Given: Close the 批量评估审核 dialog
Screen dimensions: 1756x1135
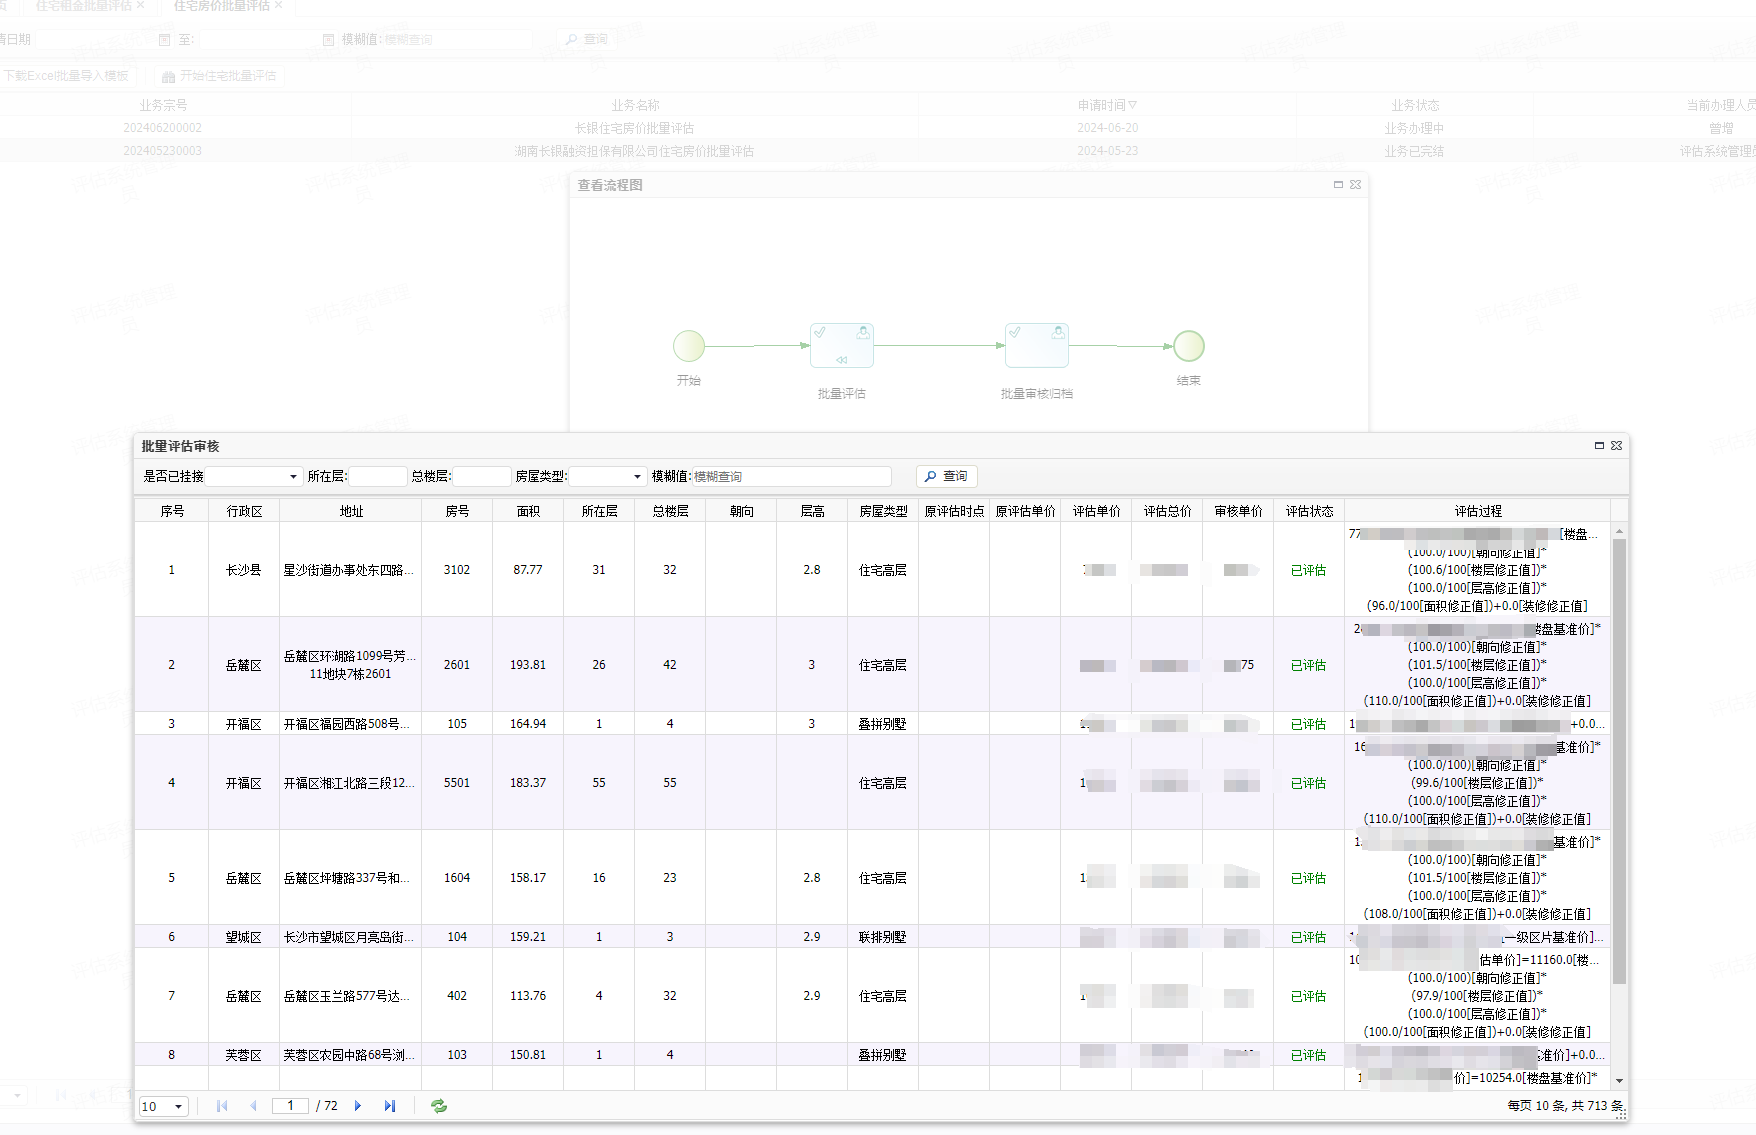Looking at the screenshot, I should [1616, 446].
